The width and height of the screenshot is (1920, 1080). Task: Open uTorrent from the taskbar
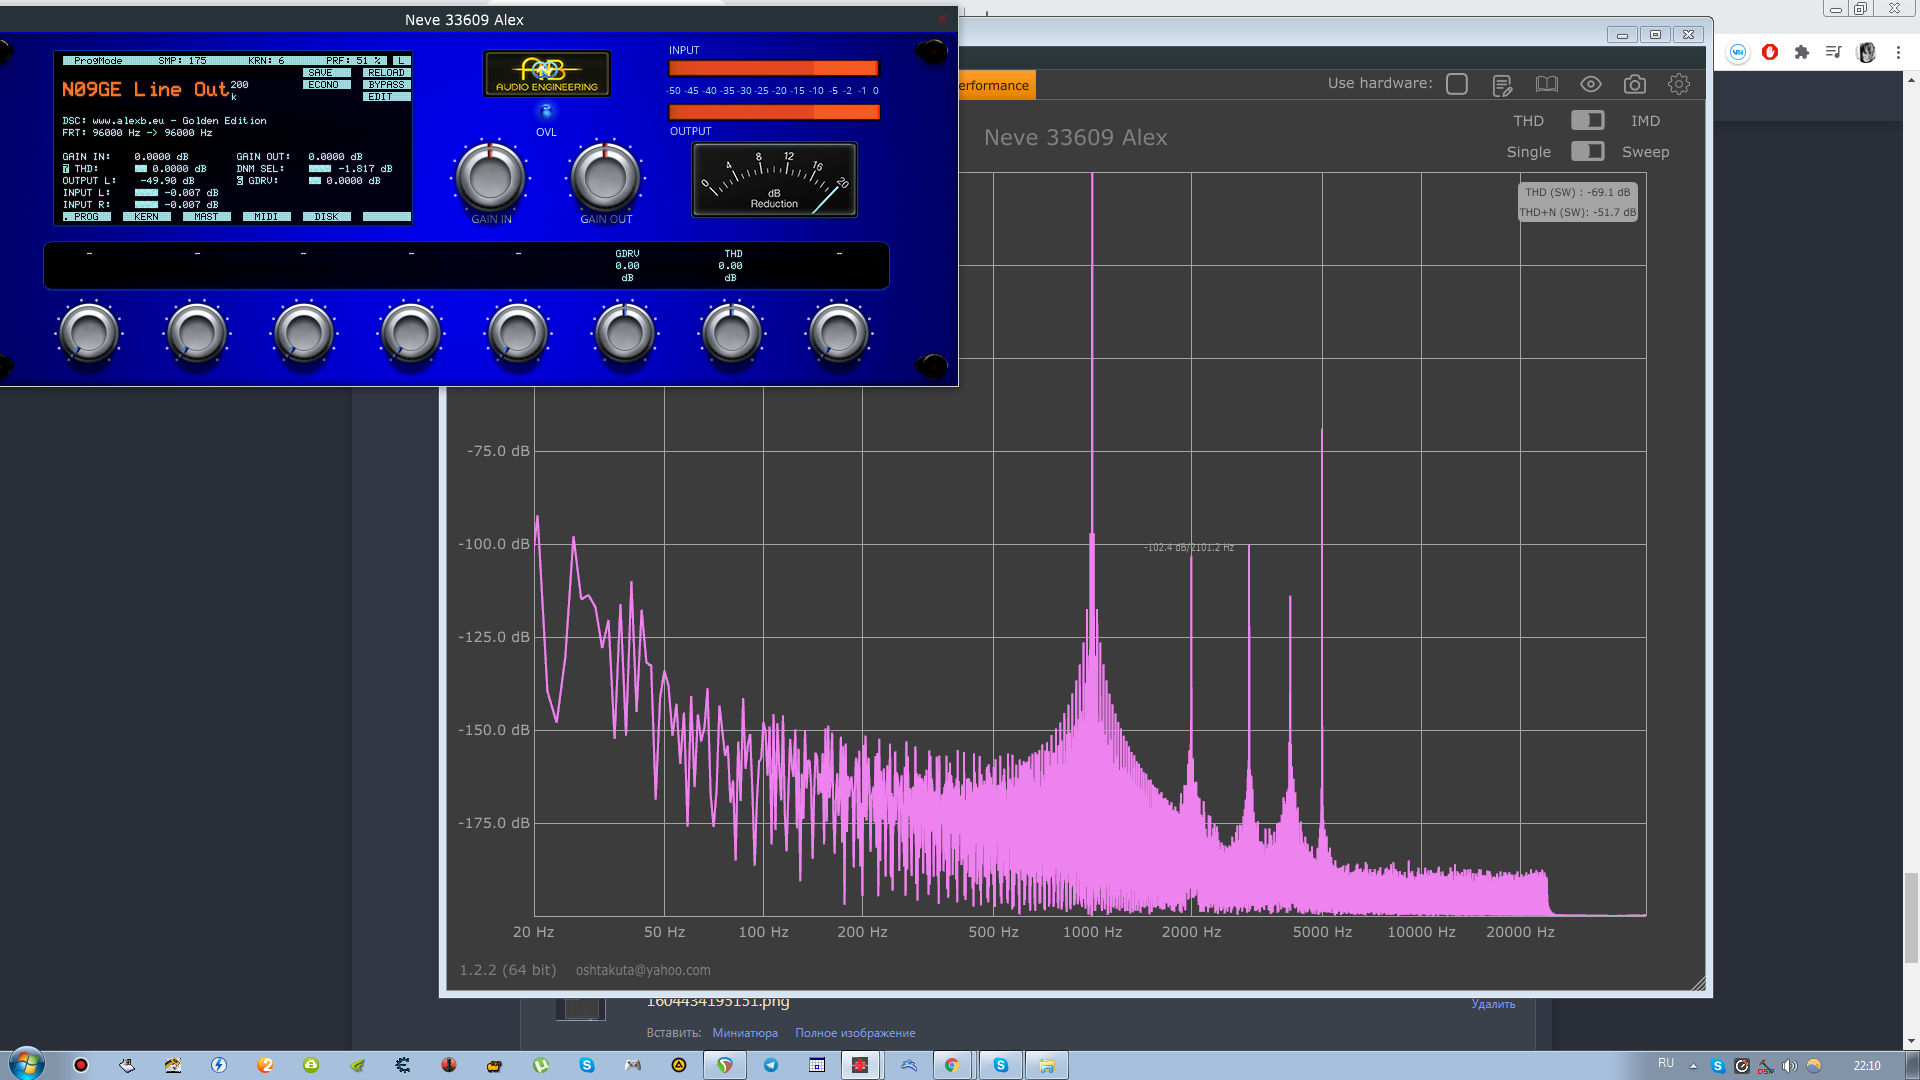[541, 1065]
